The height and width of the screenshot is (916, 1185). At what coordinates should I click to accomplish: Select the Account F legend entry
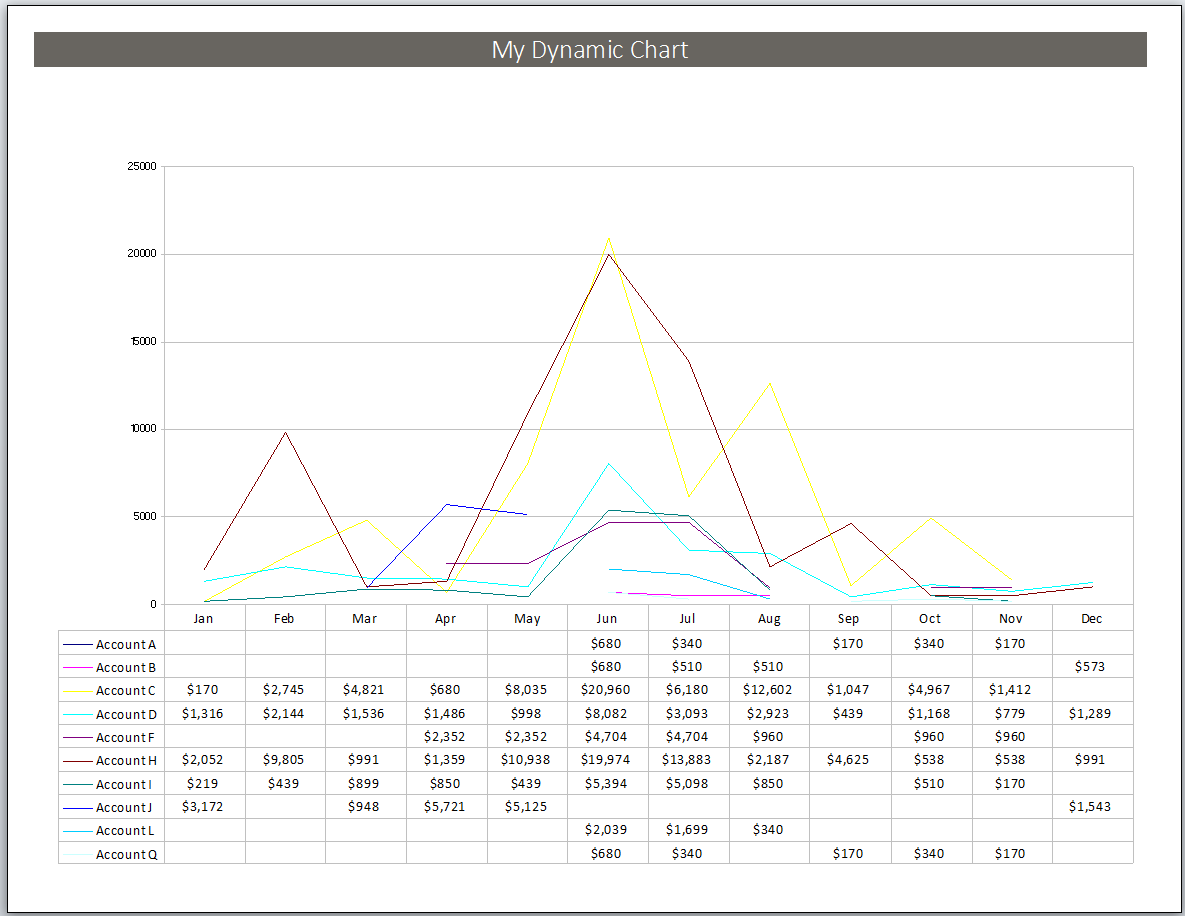[111, 737]
